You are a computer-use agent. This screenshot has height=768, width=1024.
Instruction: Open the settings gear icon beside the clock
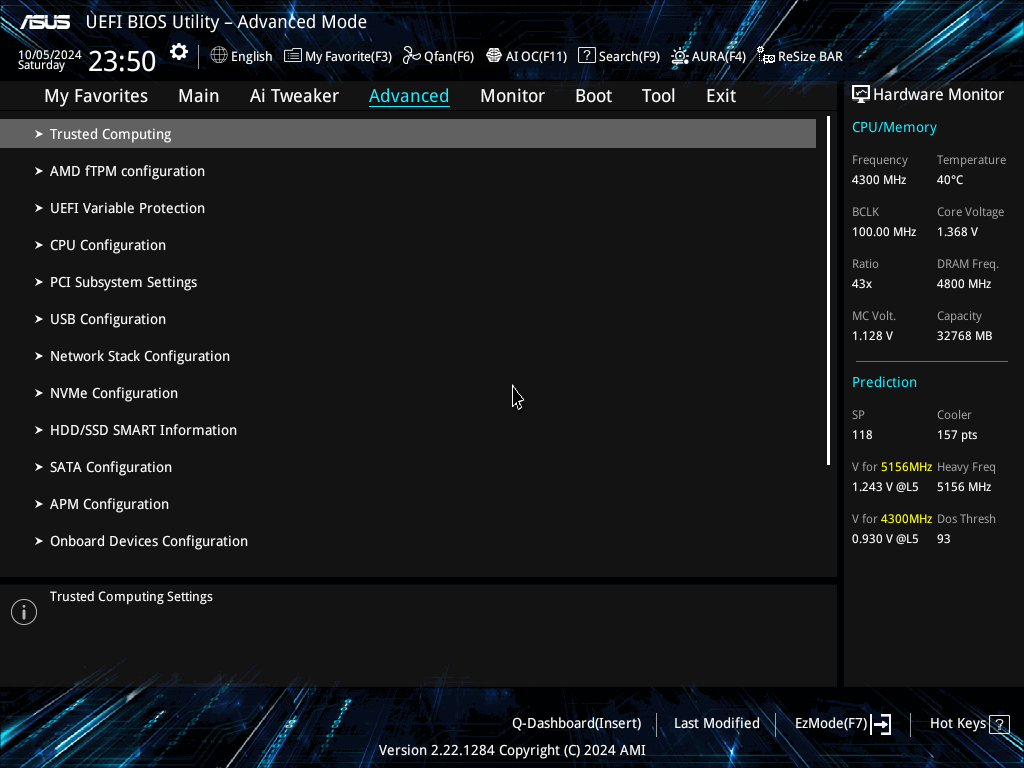point(179,52)
